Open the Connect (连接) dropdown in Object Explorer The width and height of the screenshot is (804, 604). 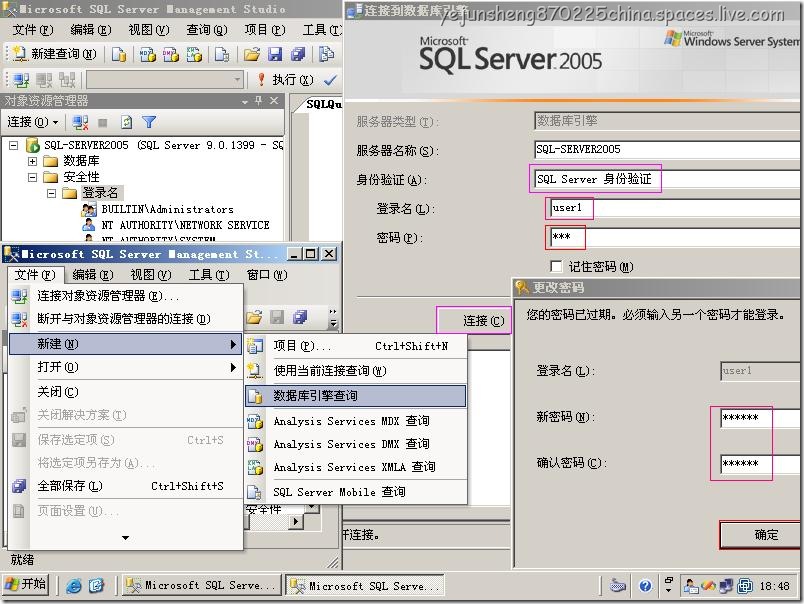click(x=32, y=122)
